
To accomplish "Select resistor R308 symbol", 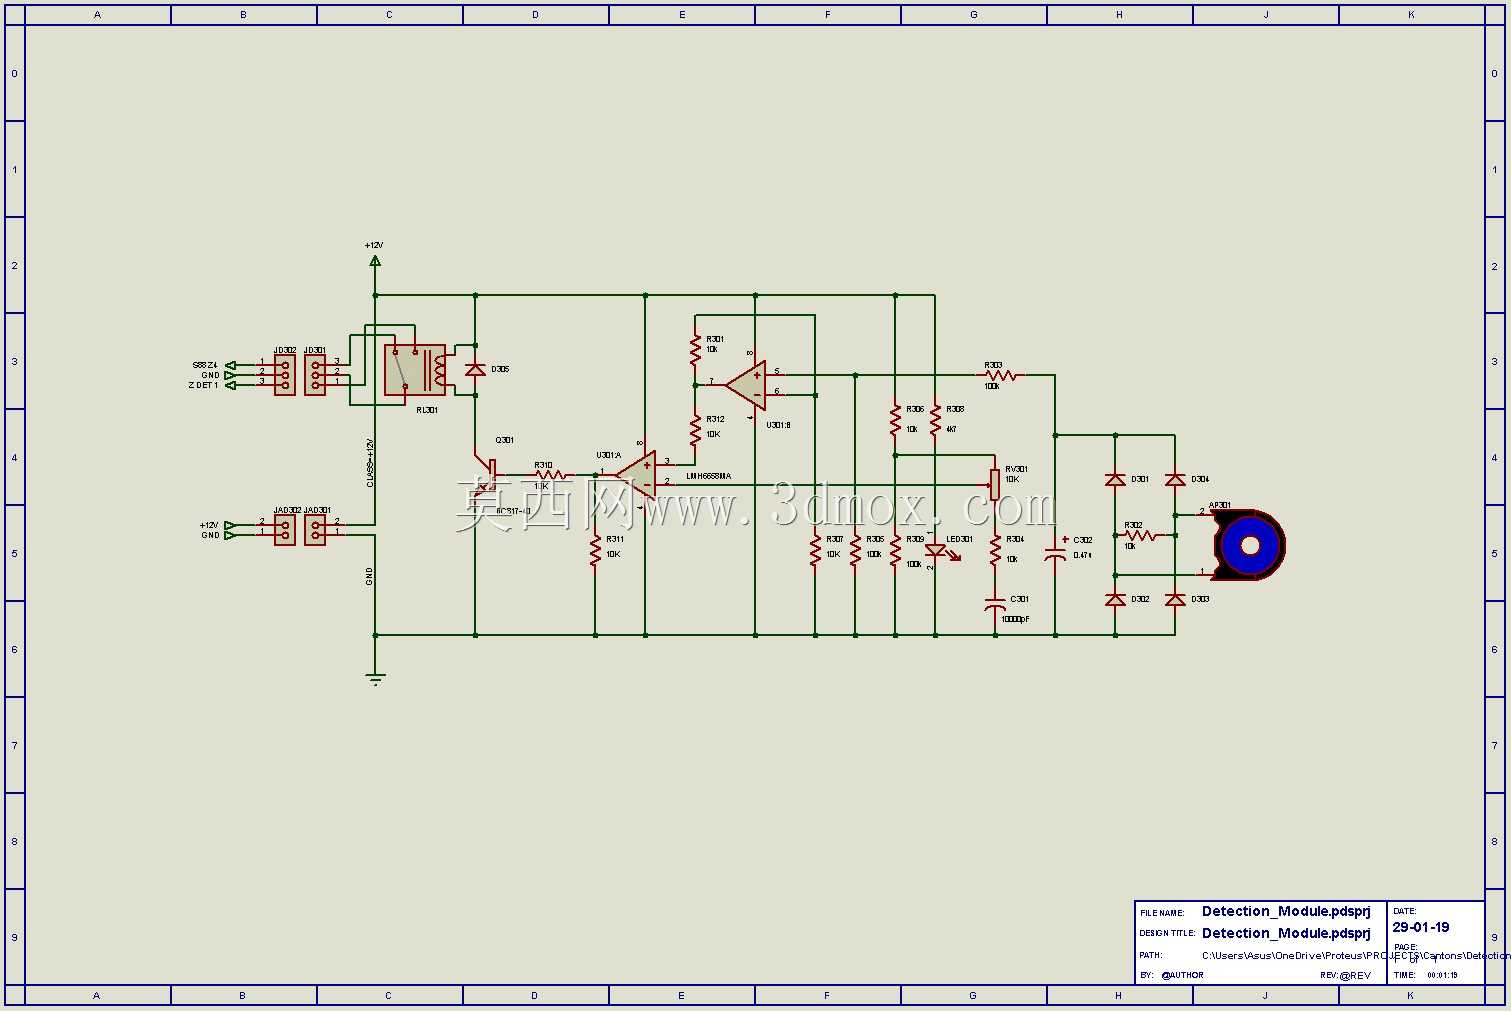I will point(935,419).
